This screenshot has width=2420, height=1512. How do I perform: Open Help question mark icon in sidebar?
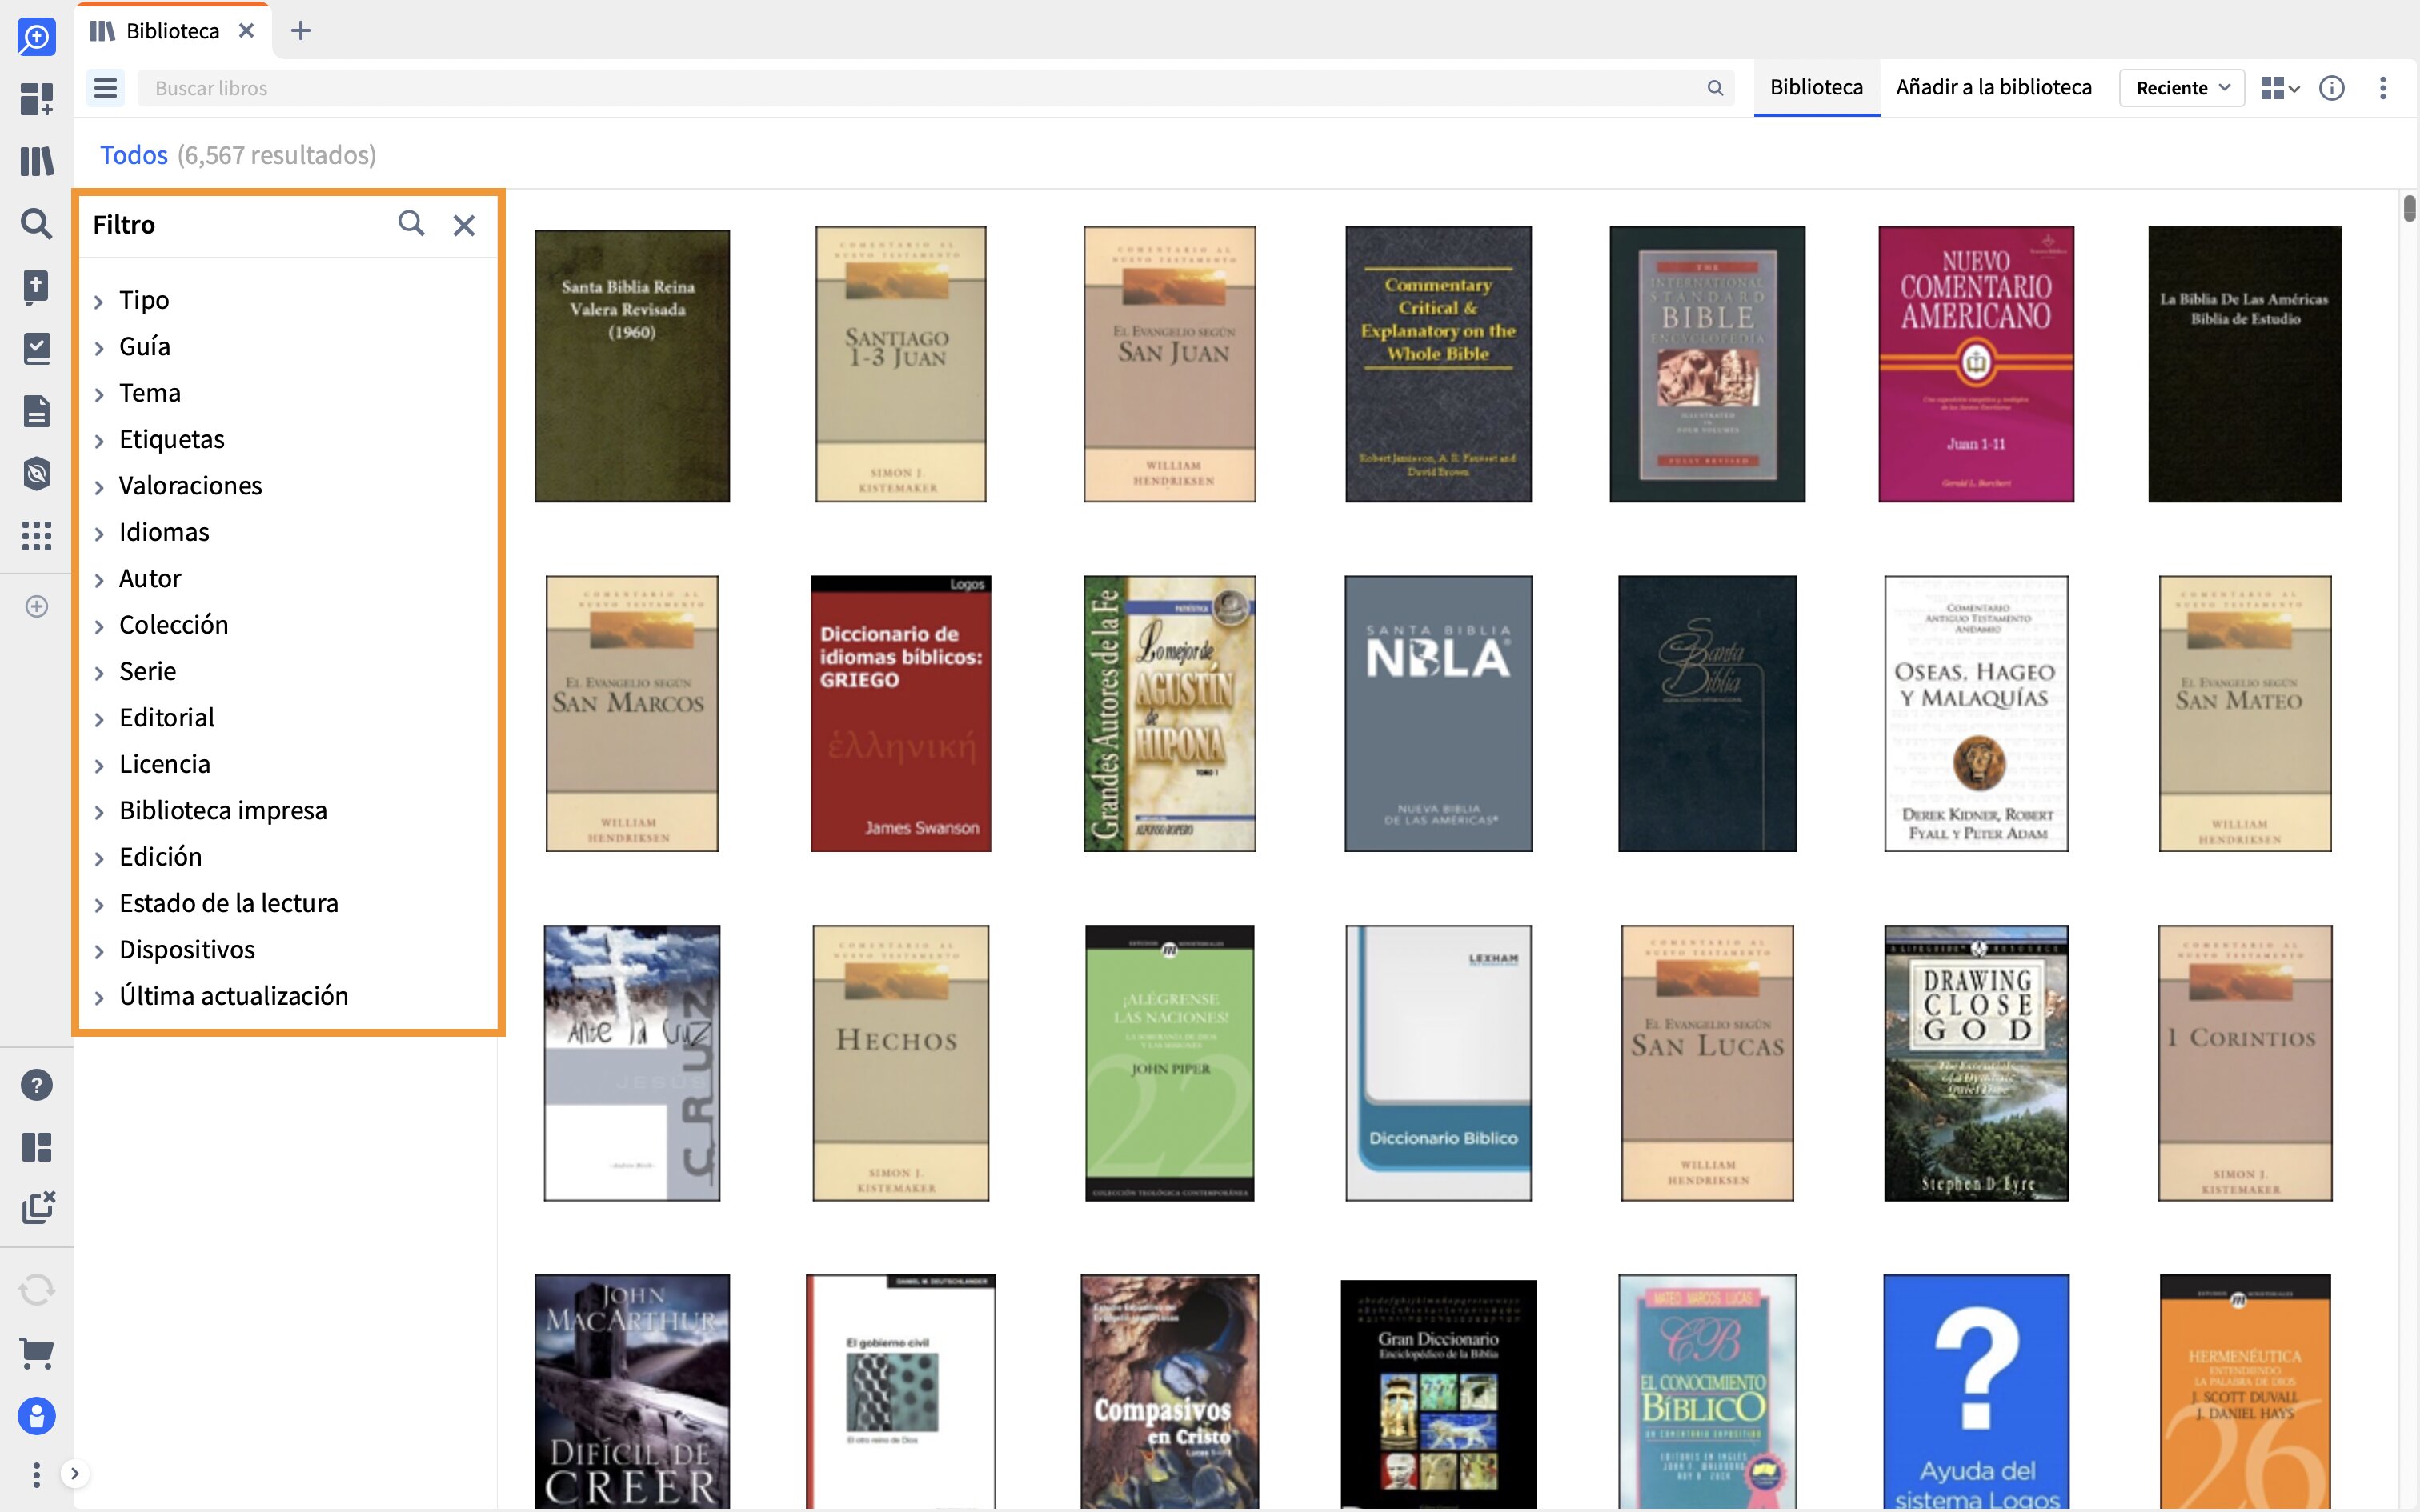(x=36, y=1085)
